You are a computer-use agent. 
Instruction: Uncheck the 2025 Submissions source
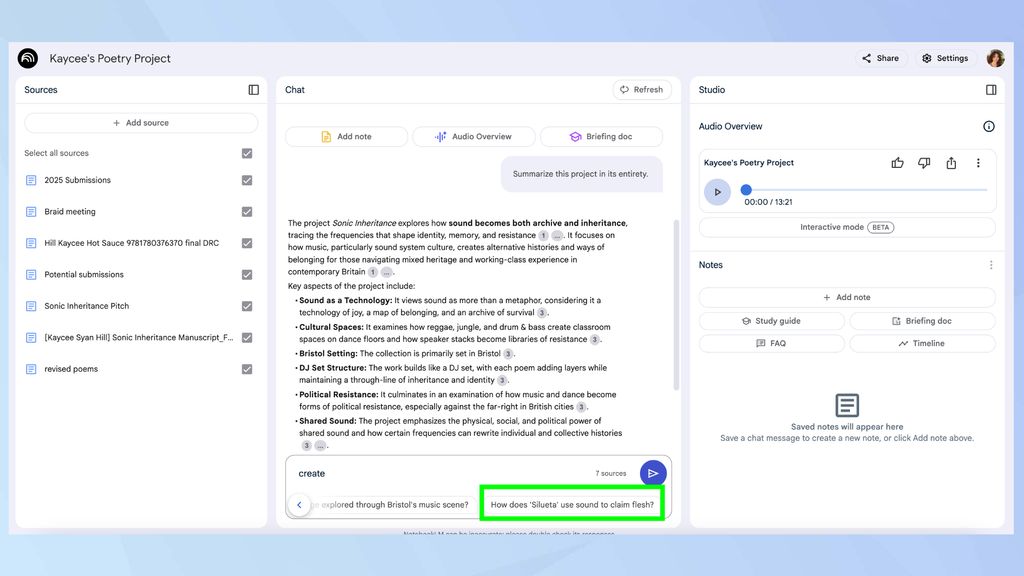coord(247,180)
